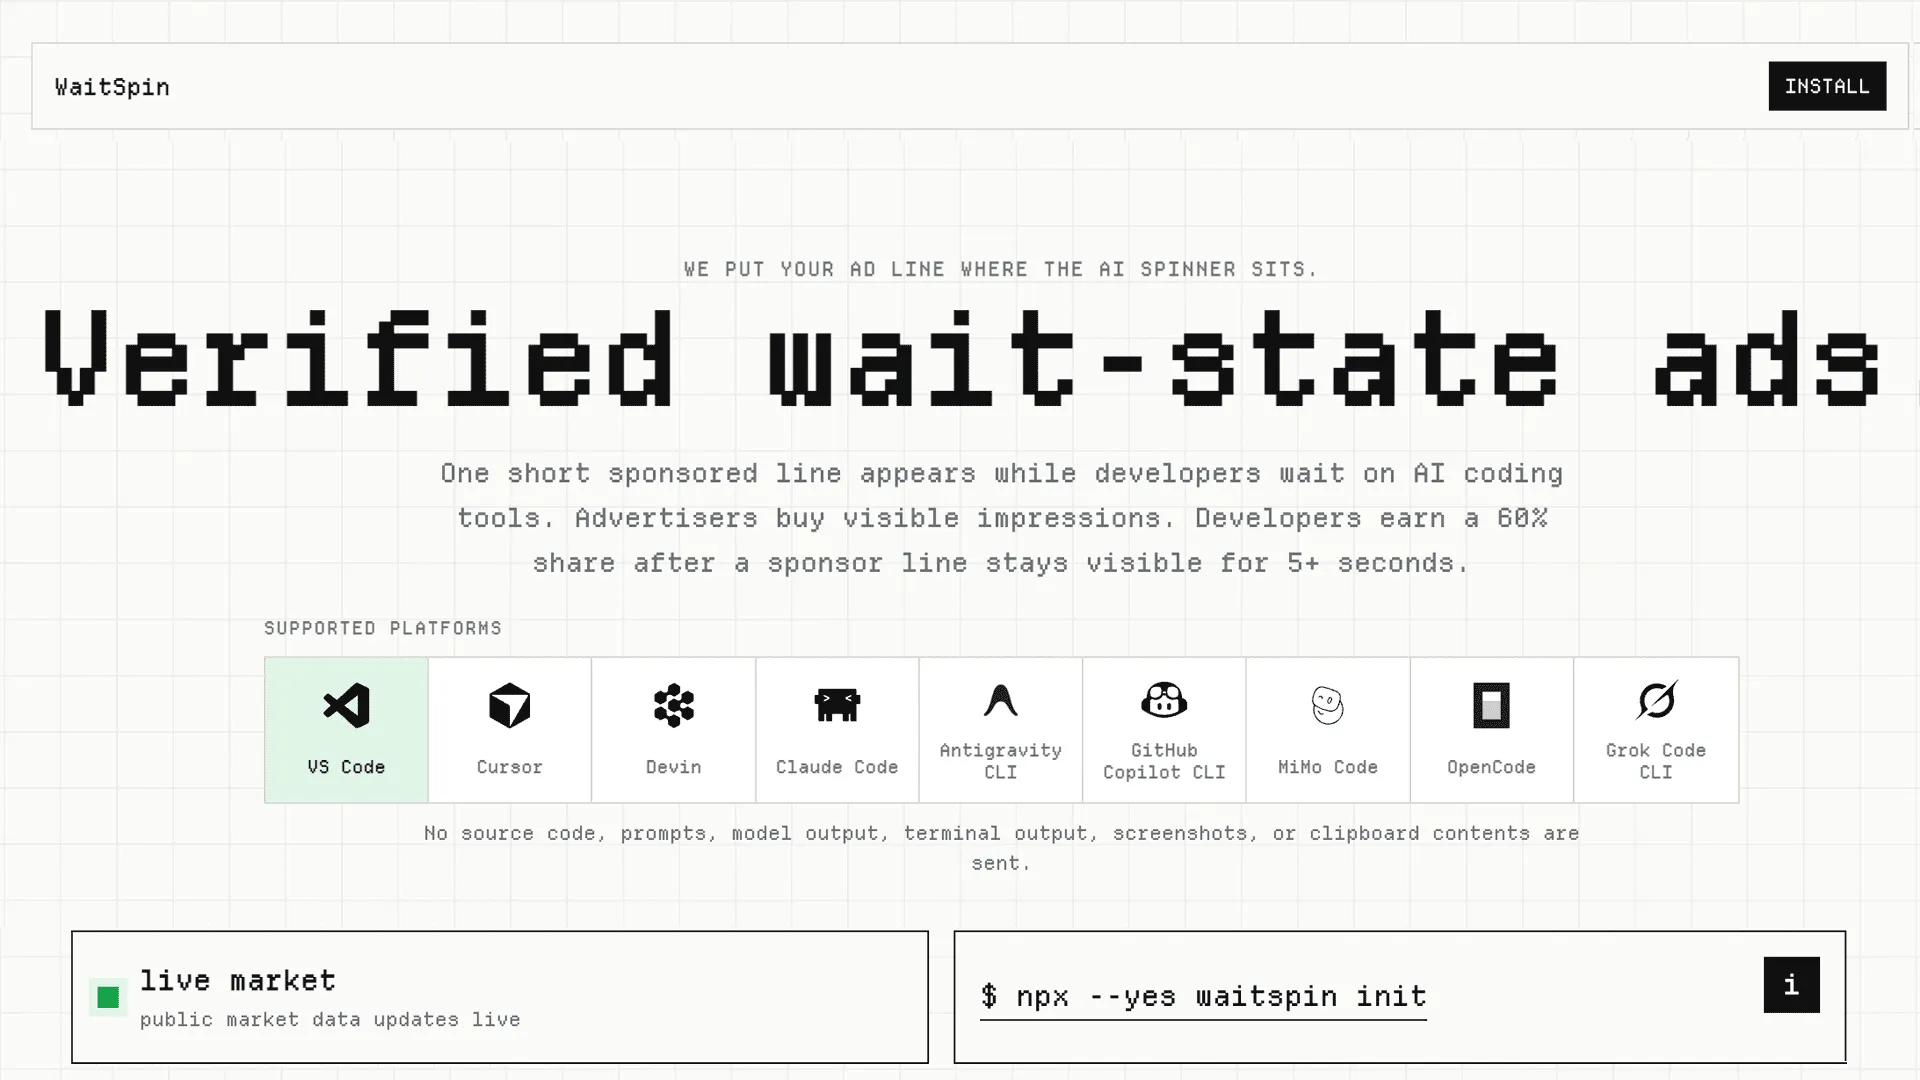Click the WaitSpin logo text
Image resolution: width=1920 pixels, height=1080 pixels.
pos(112,87)
